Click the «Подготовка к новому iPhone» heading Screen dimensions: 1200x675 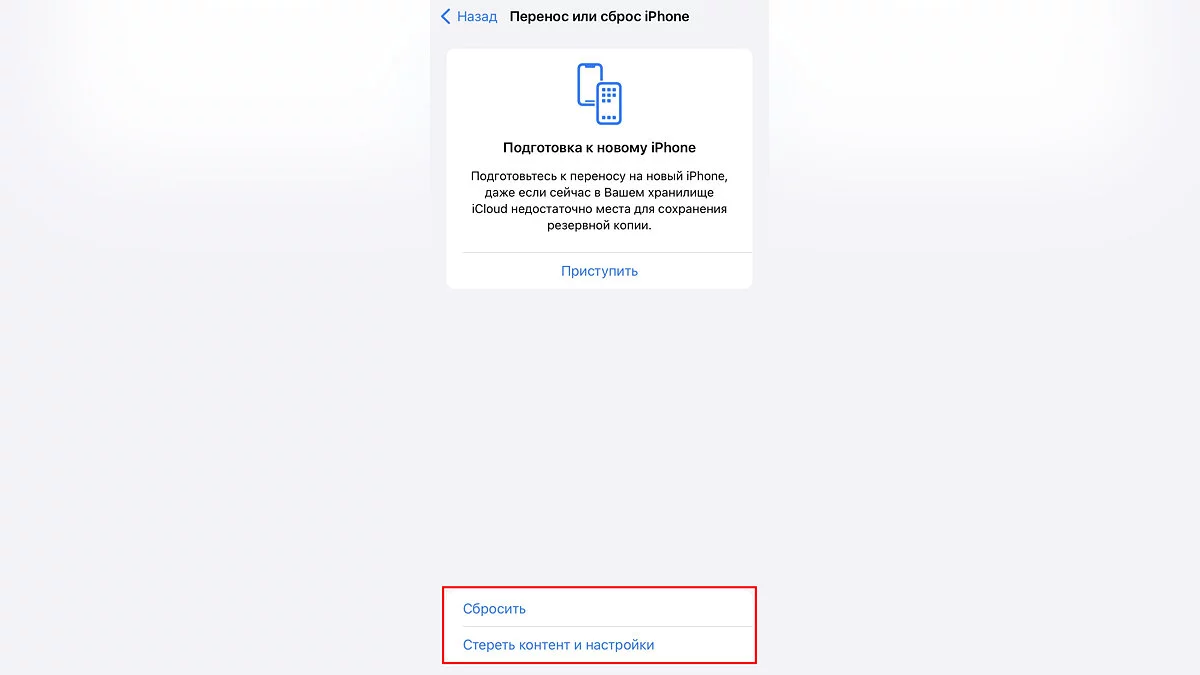pyautogui.click(x=599, y=148)
